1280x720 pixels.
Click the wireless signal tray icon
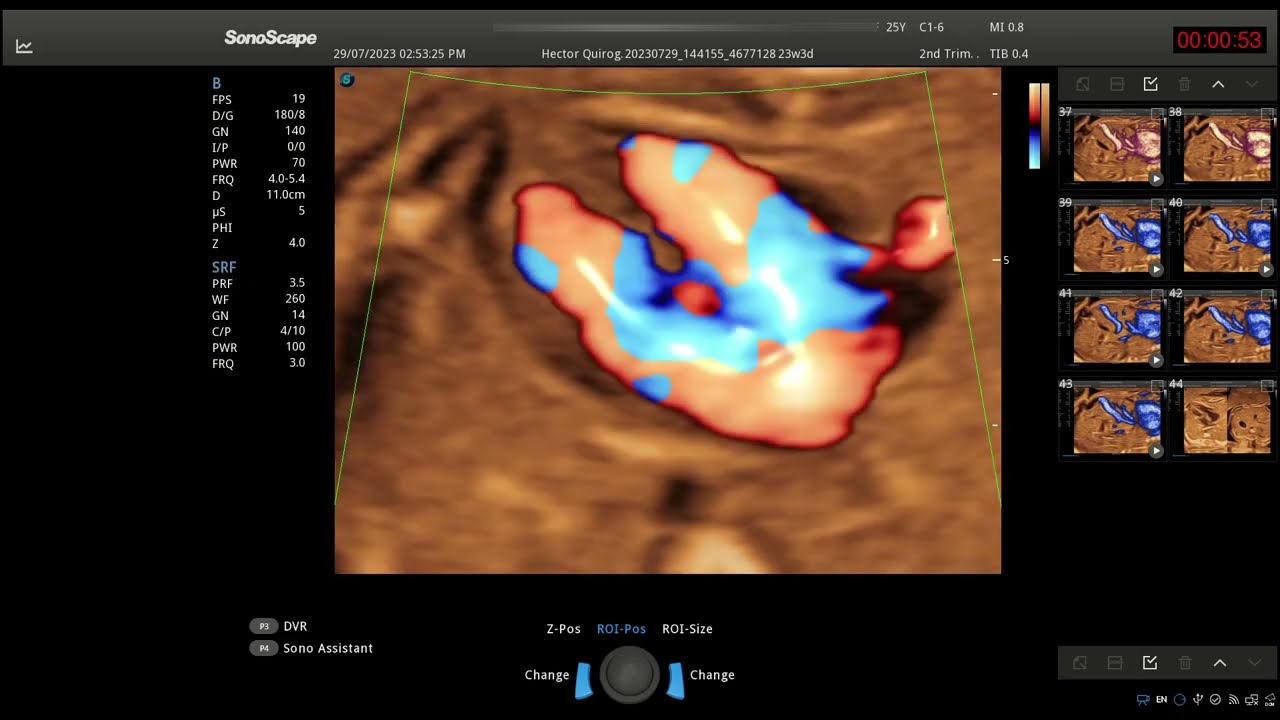(x=1233, y=700)
